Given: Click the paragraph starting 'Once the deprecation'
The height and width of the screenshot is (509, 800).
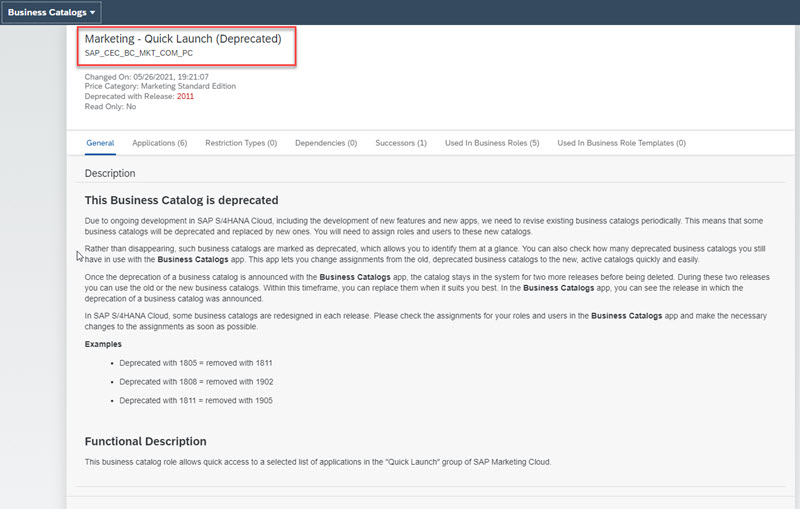Looking at the screenshot, I should coord(427,288).
